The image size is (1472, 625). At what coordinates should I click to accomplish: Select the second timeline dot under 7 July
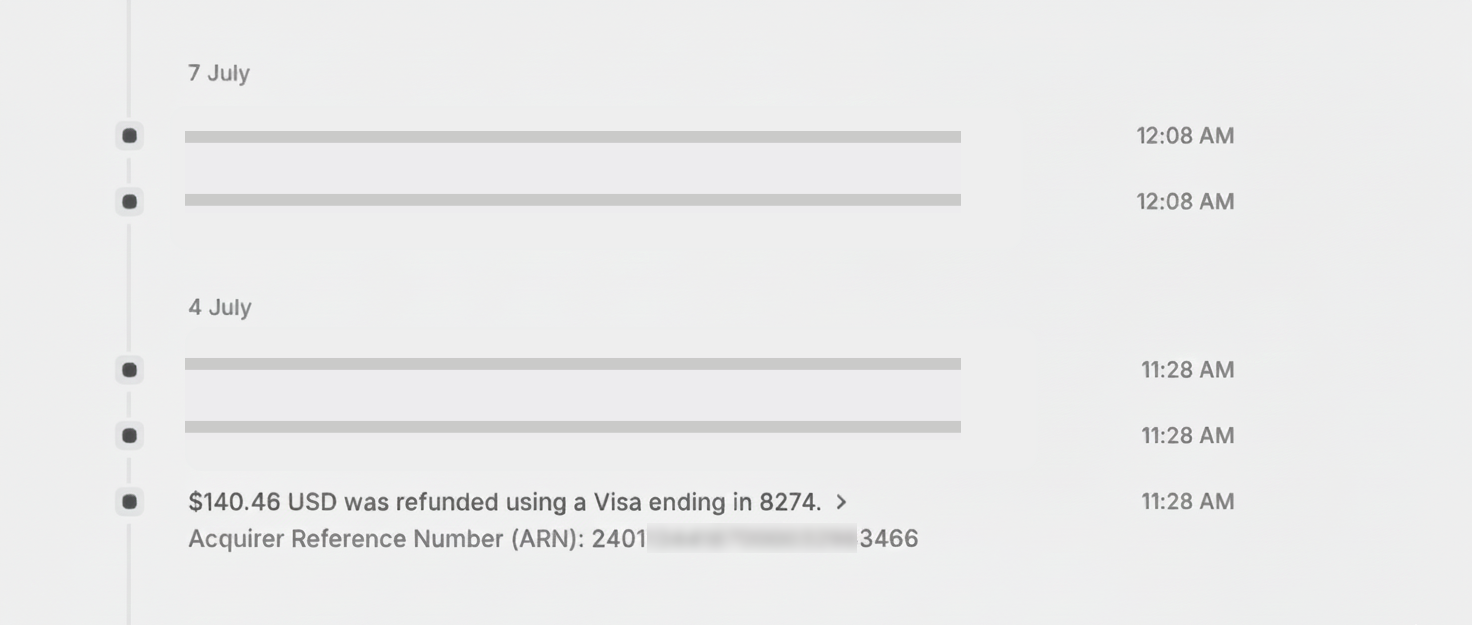[129, 201]
